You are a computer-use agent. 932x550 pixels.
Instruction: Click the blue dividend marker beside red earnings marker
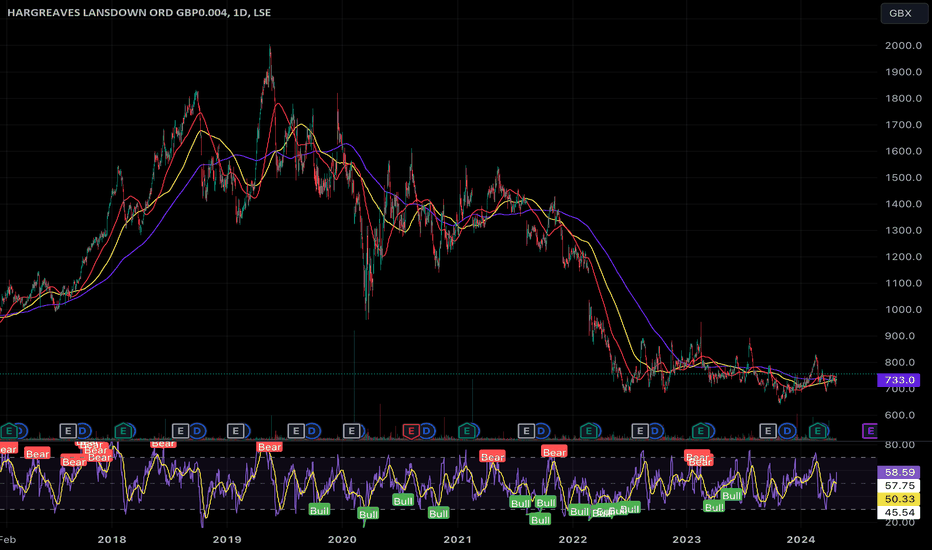pyautogui.click(x=427, y=430)
